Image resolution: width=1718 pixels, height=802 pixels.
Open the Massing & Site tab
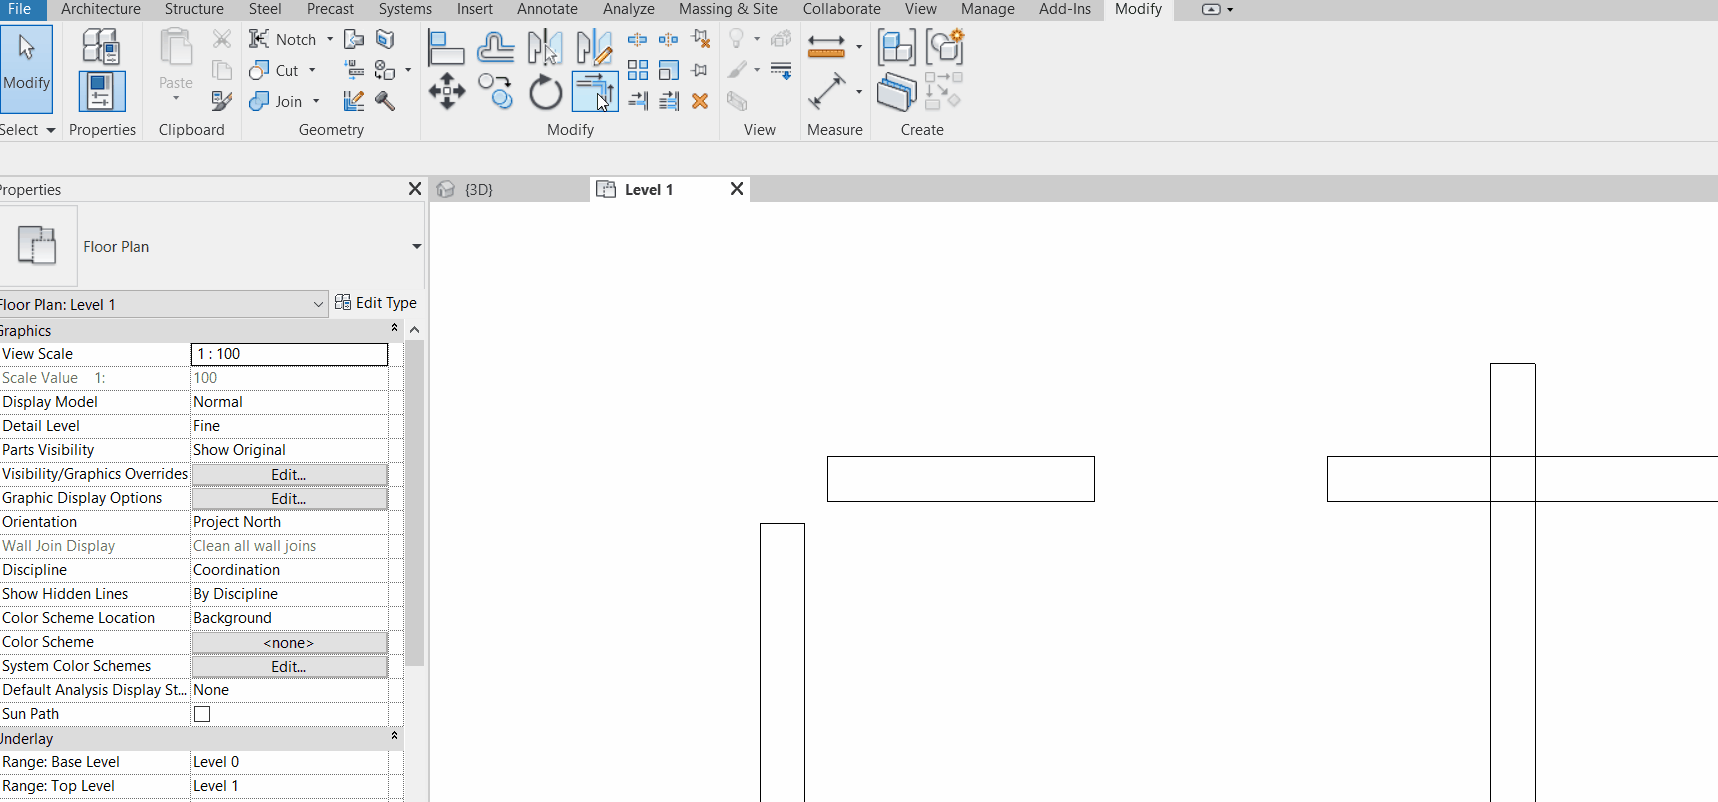(x=728, y=9)
